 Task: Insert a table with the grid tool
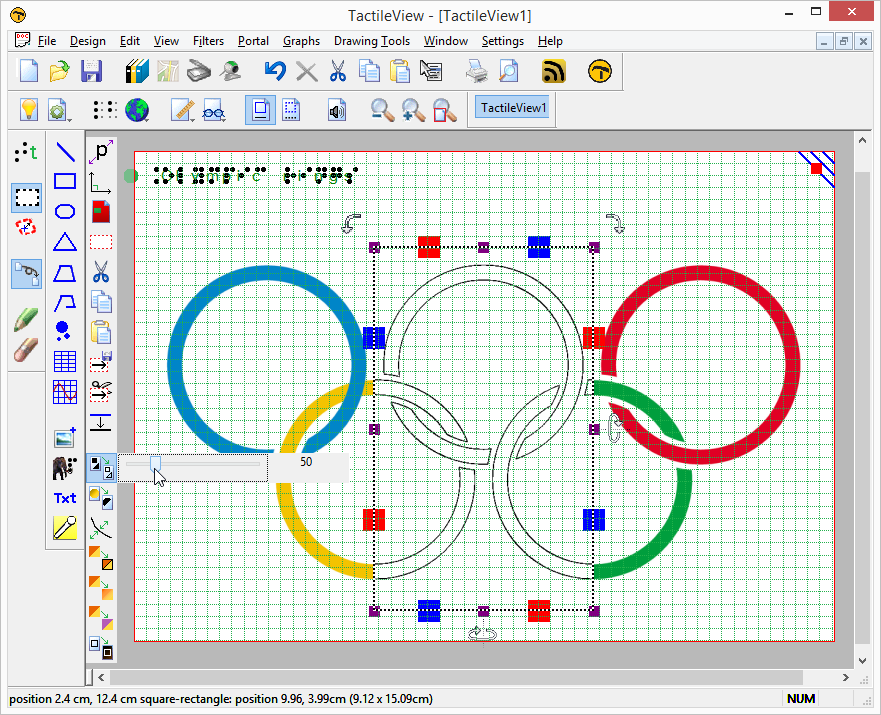[65, 362]
